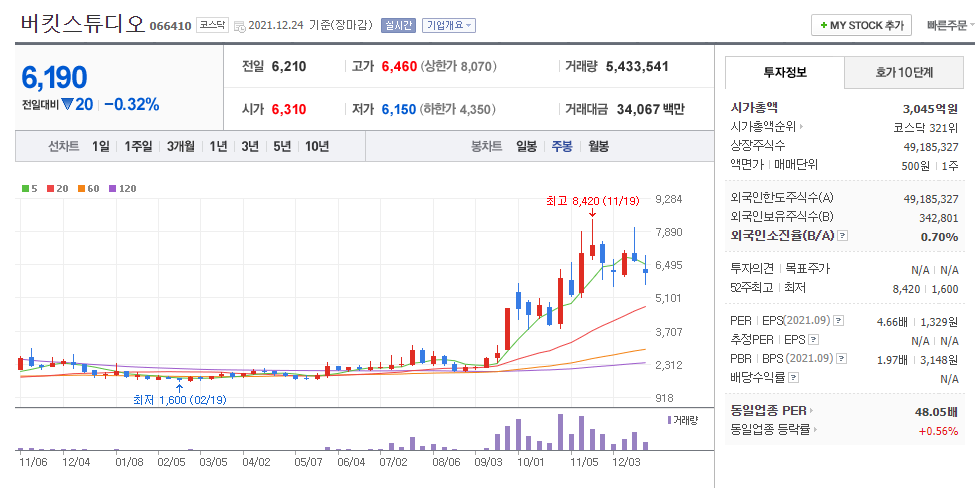Viewport: 980px width, 488px height.
Task: Switch to the 투자정보 tab
Action: click(785, 72)
